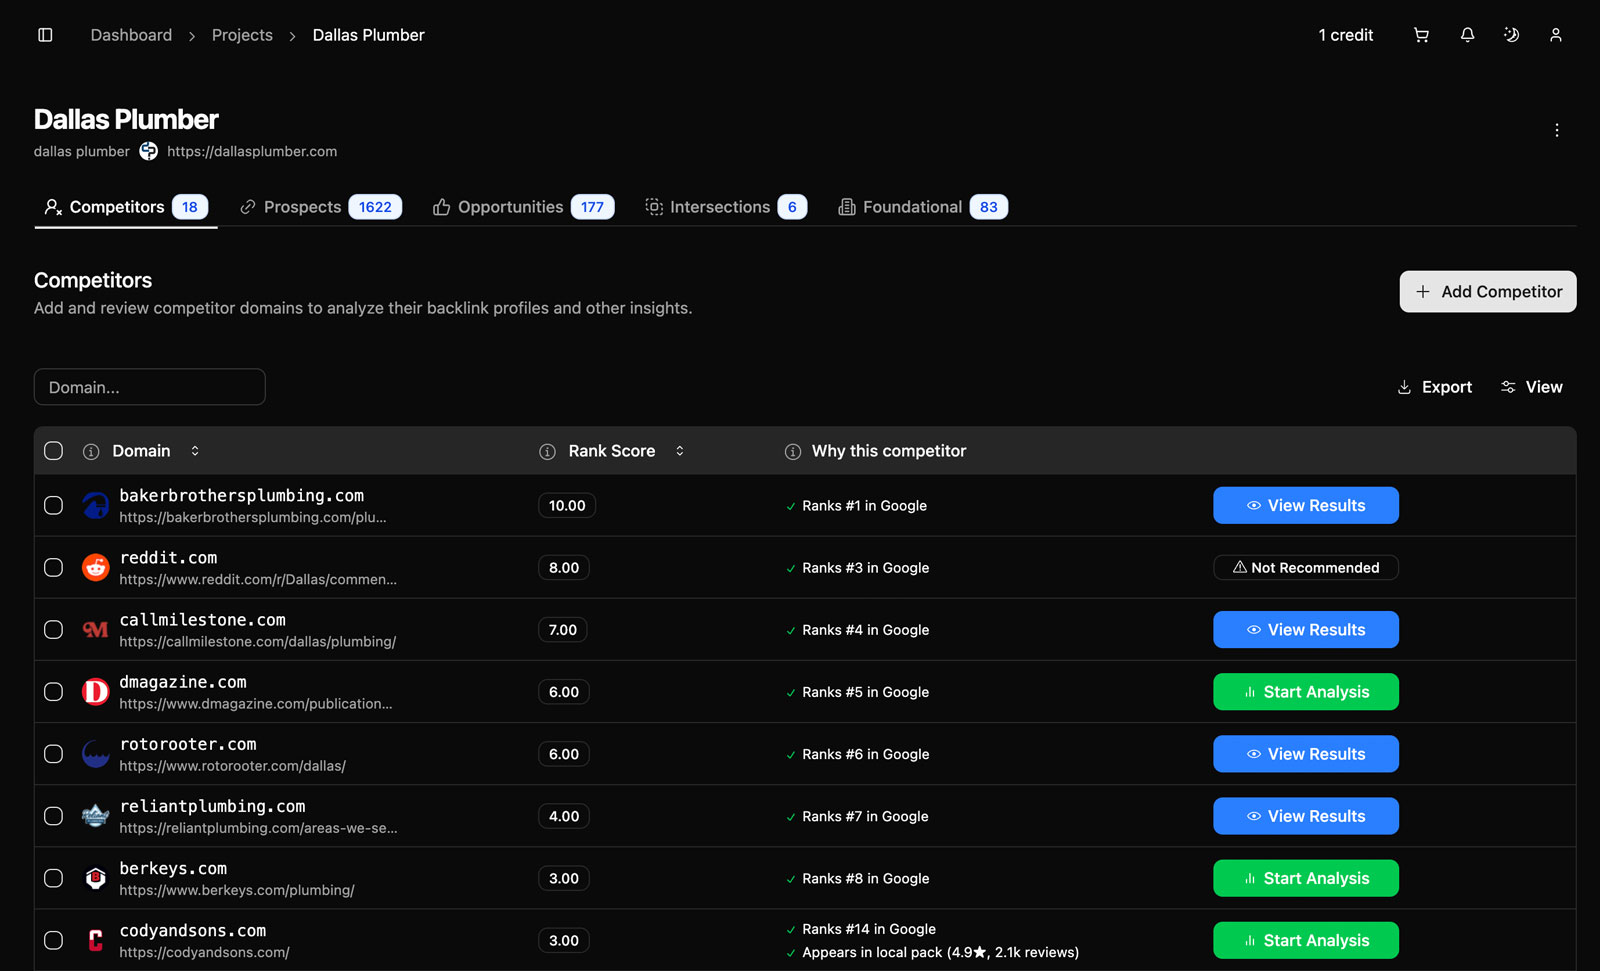Check the reddit.com row checkbox
Screen dimensions: 1600x971
(x=54, y=568)
